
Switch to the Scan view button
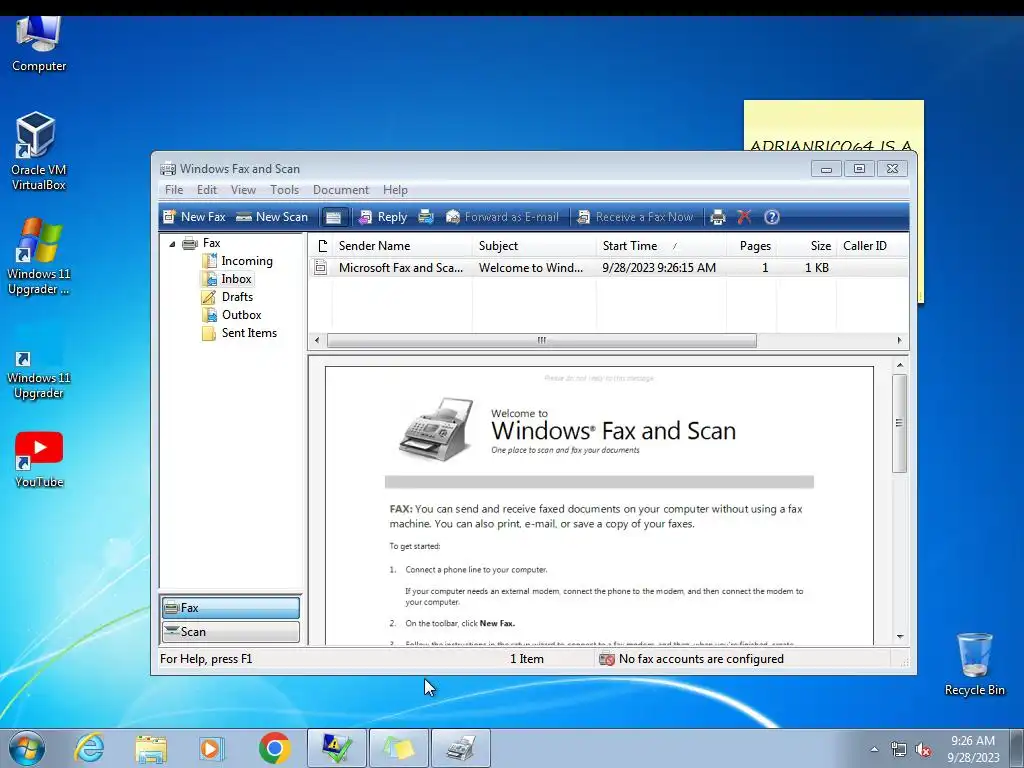231,632
